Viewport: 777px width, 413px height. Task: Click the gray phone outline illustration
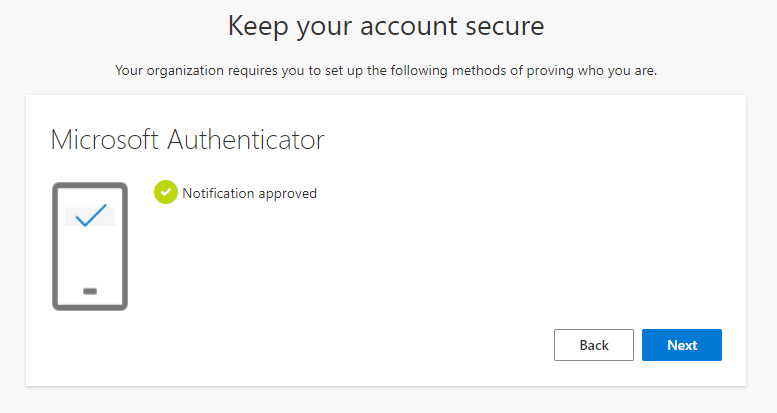click(90, 246)
